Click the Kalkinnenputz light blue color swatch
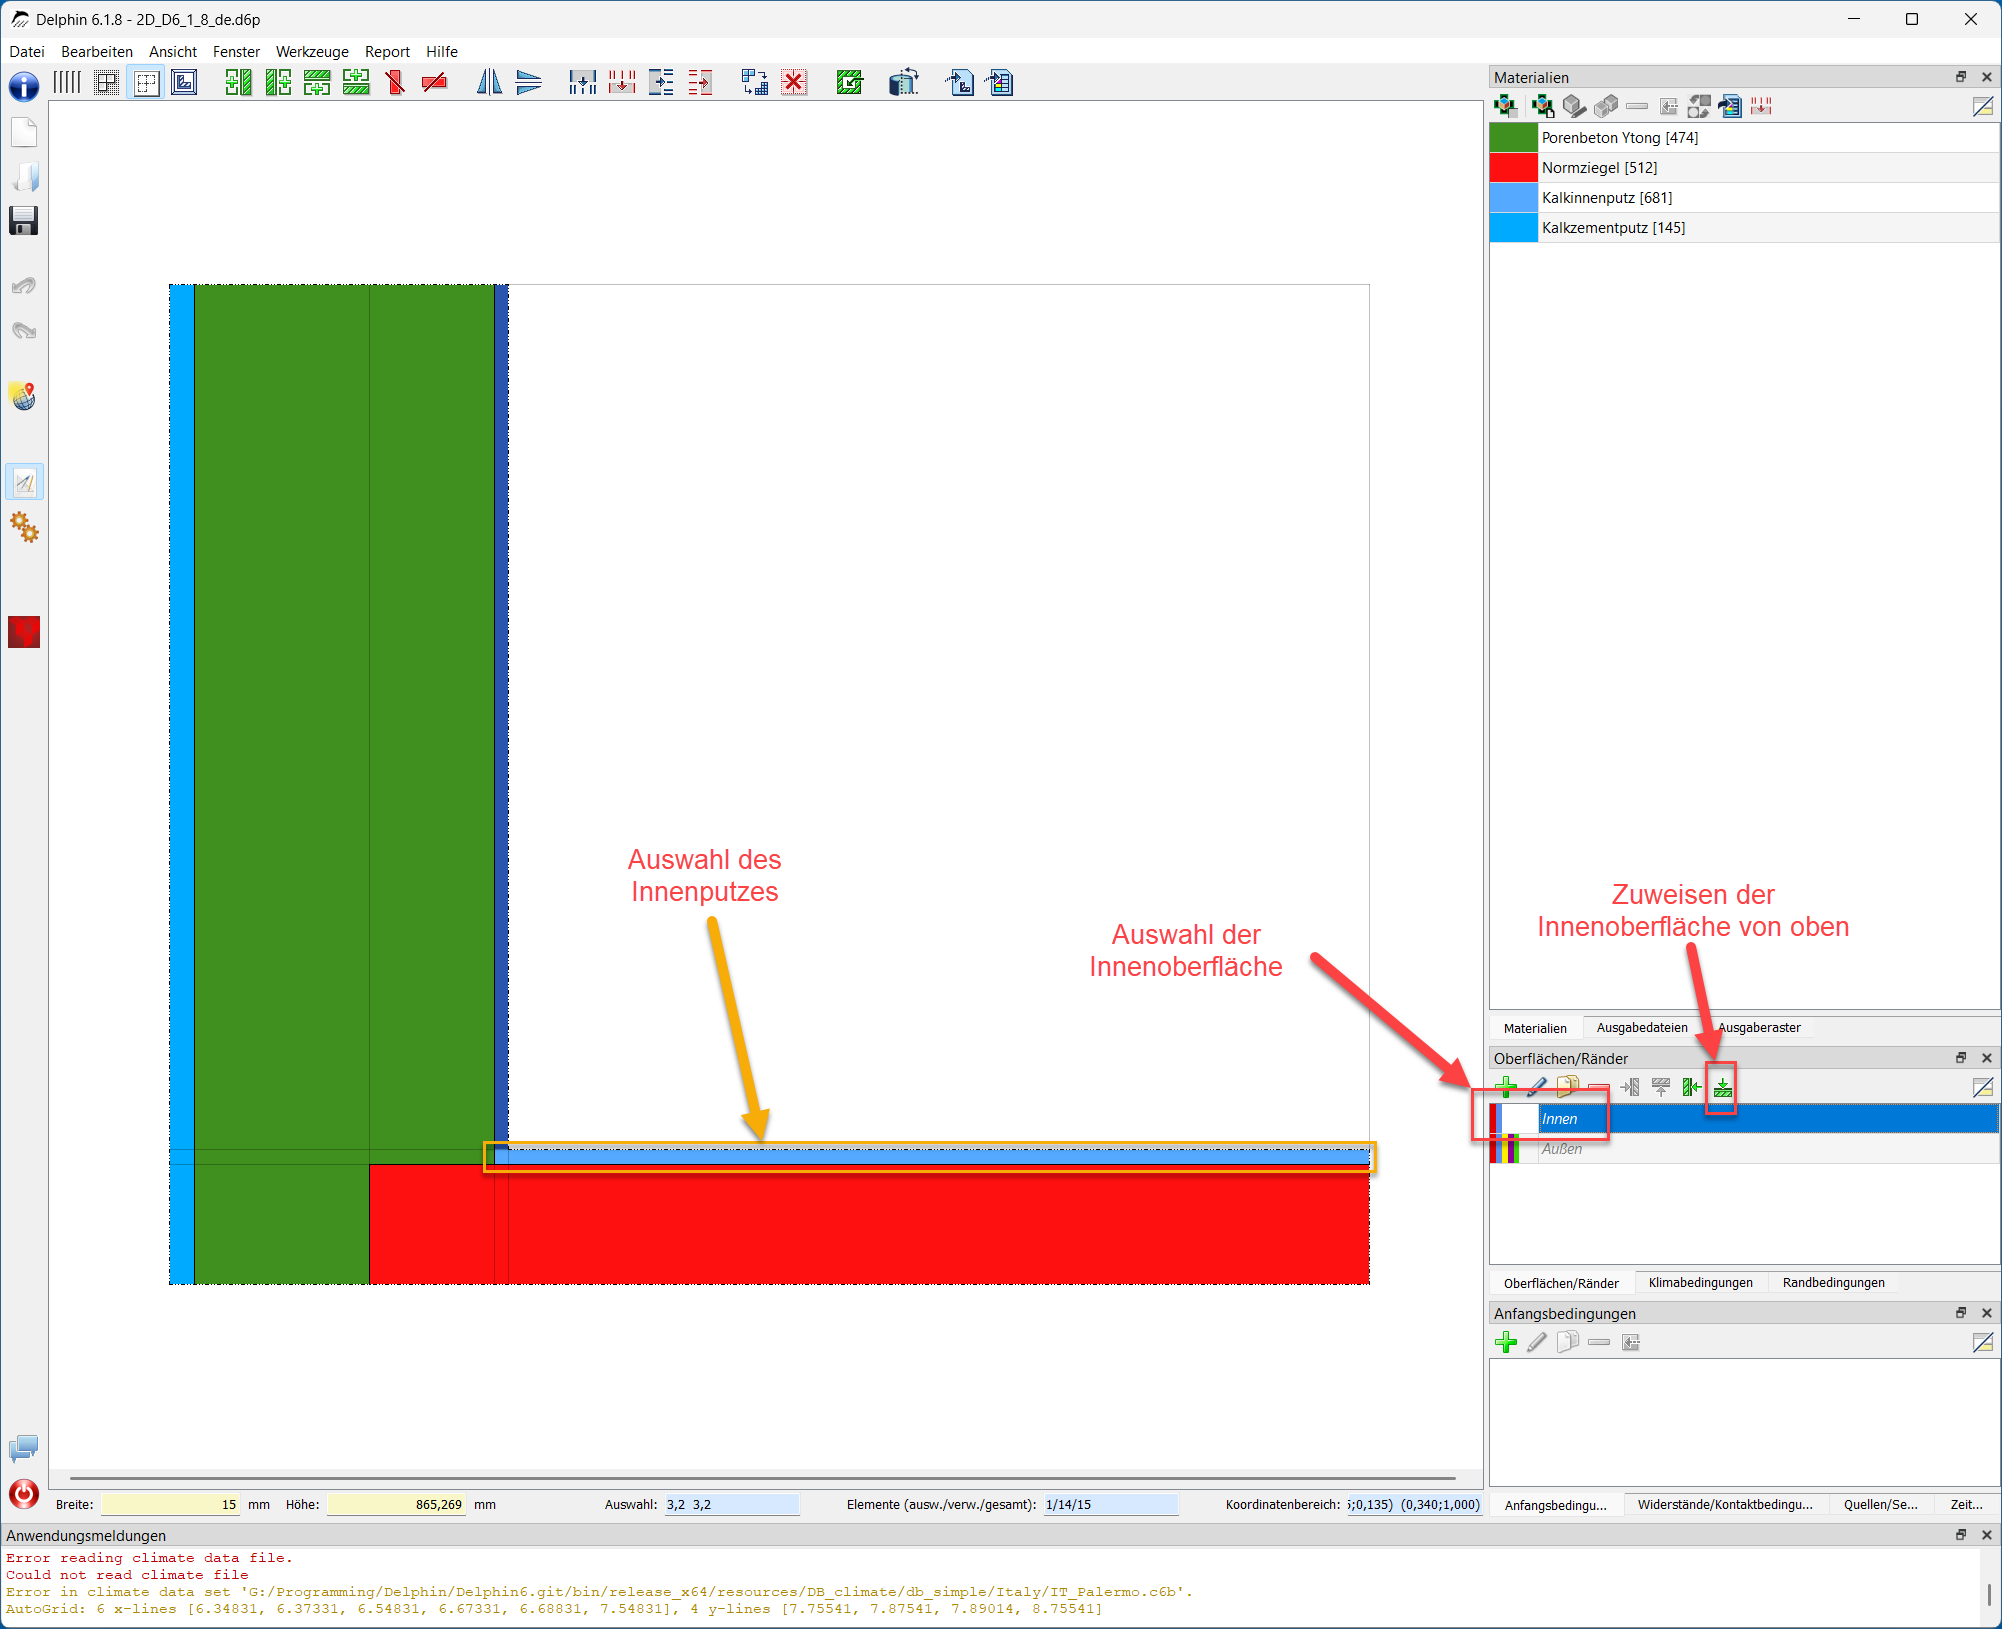 [x=1513, y=198]
